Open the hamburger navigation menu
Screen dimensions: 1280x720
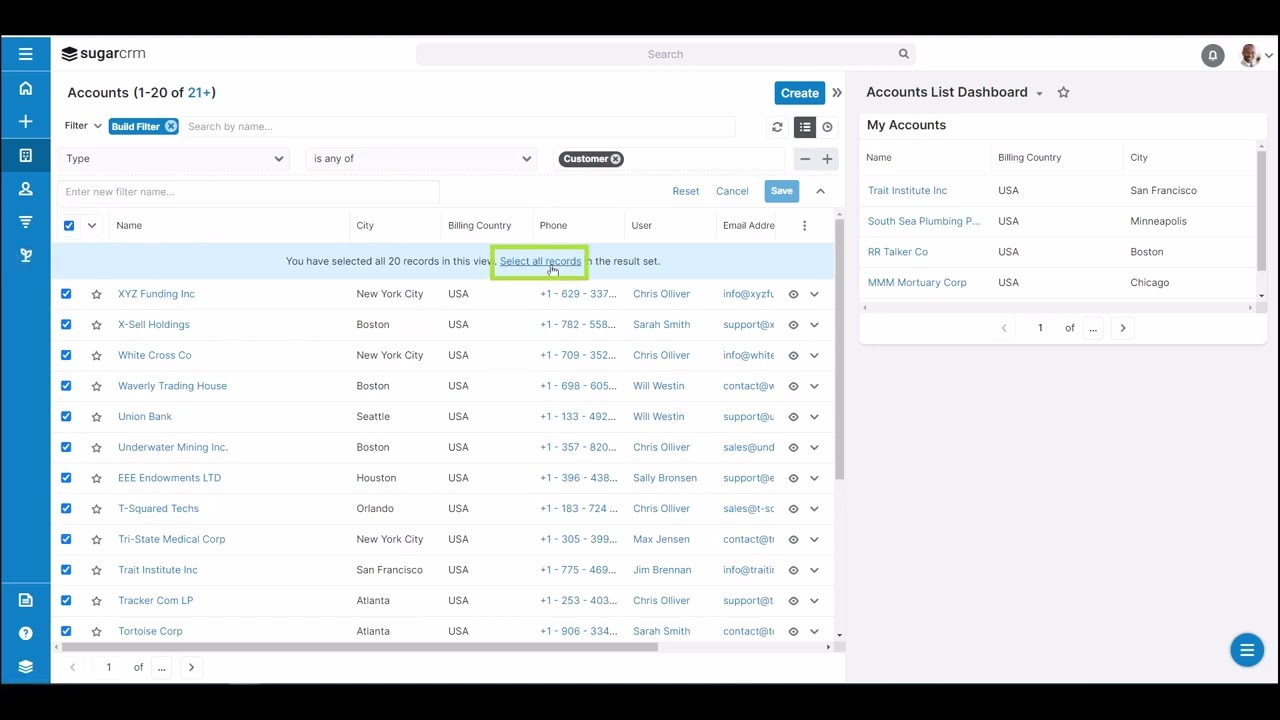tap(25, 54)
